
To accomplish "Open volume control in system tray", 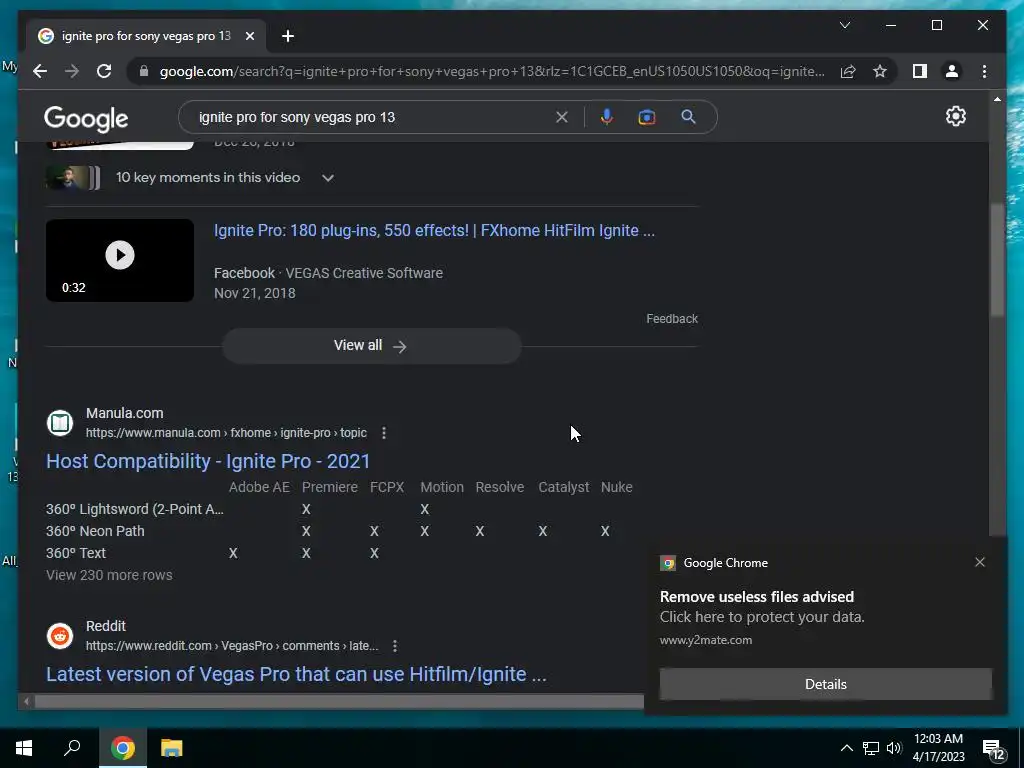I will coord(894,748).
